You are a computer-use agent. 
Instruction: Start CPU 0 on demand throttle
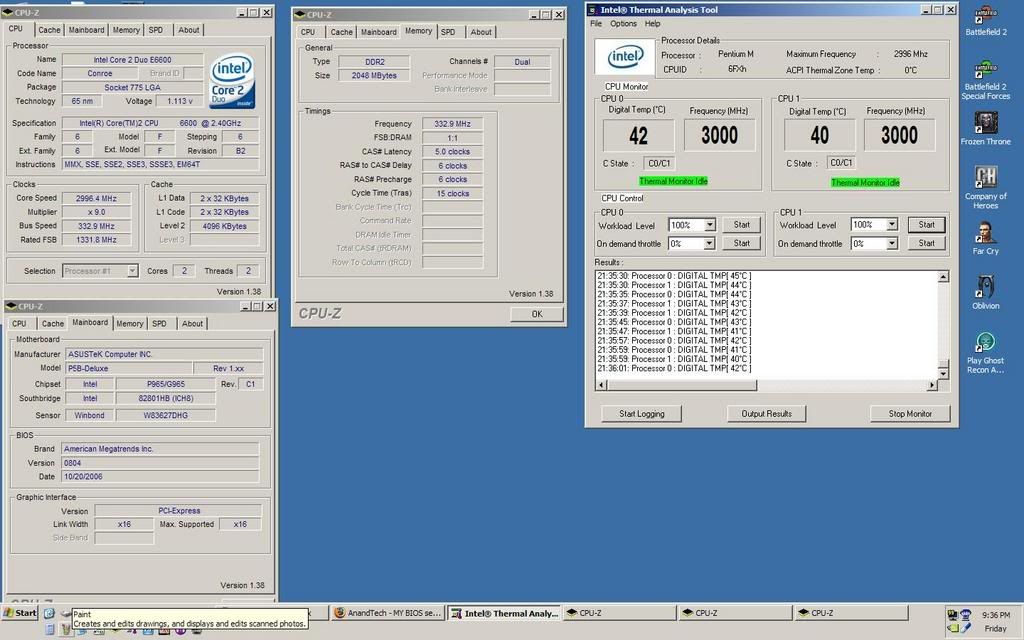(x=741, y=243)
